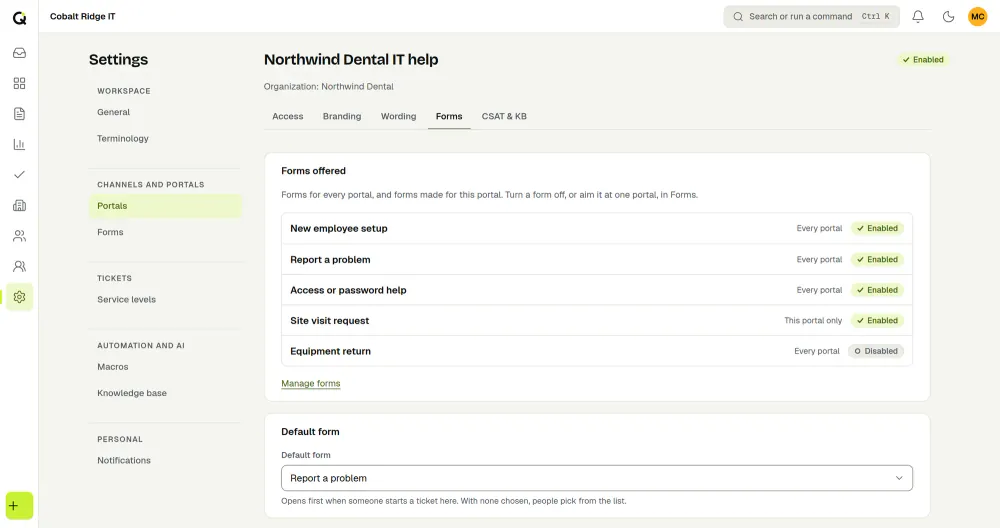Click Disabled badge for Equipment return
The height and width of the screenshot is (528, 1000).
(876, 351)
